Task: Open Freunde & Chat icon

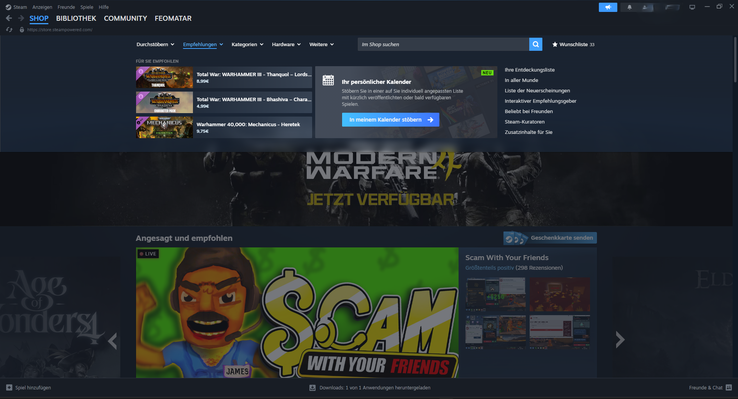Action: tap(729, 388)
